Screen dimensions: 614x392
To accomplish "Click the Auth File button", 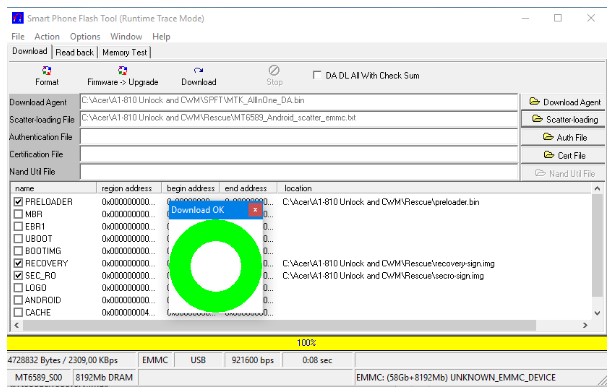I will click(x=563, y=137).
